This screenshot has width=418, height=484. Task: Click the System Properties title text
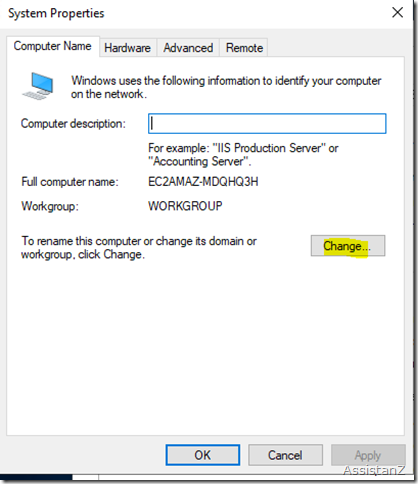(x=56, y=13)
